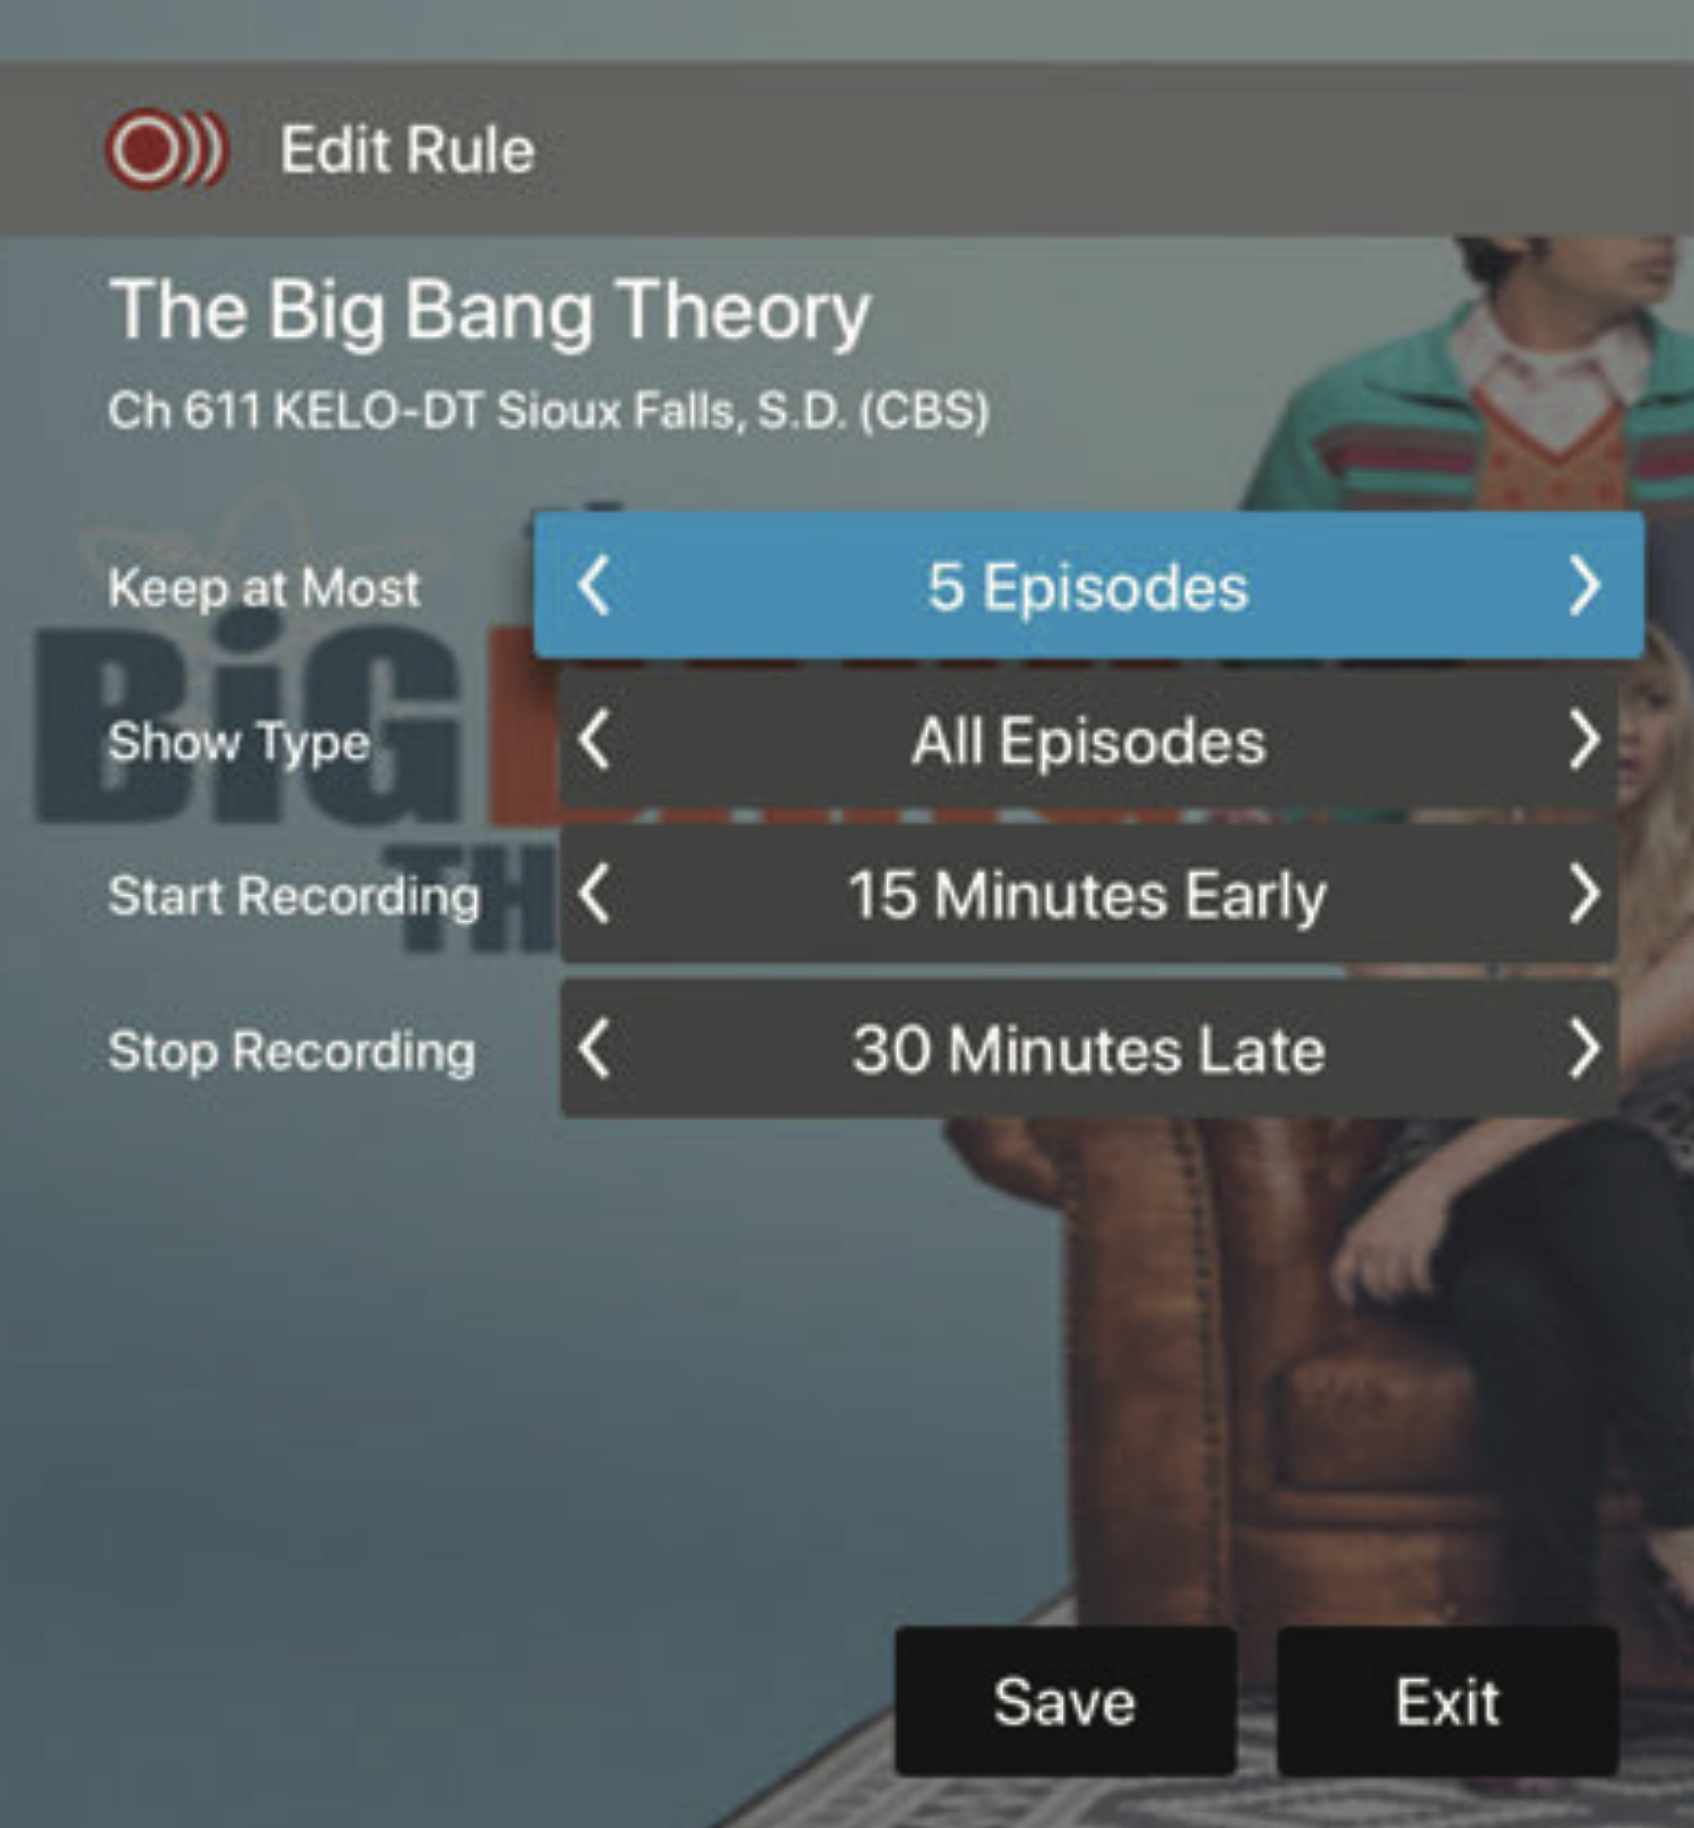The height and width of the screenshot is (1828, 1694).
Task: Click the red recording icon beside Edit Rule
Action: pos(167,149)
